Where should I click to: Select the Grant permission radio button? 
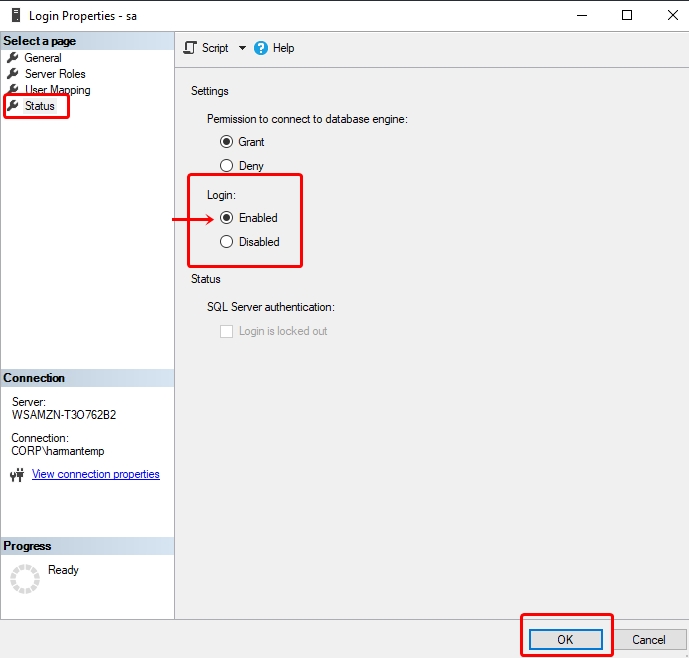pyautogui.click(x=226, y=142)
